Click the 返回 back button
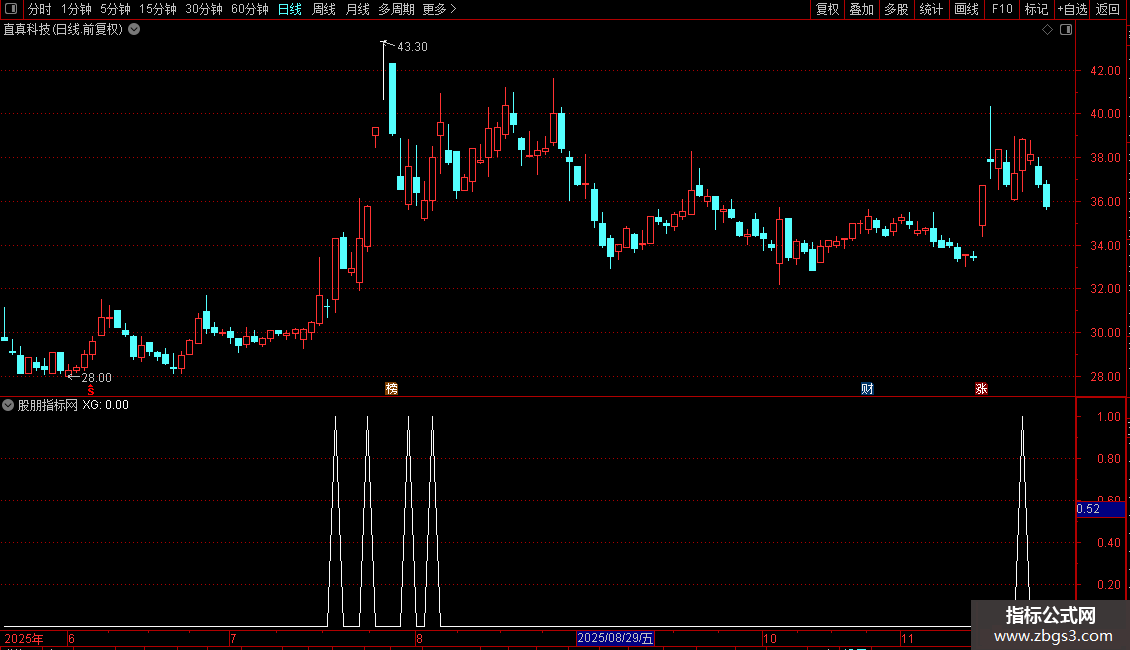The width and height of the screenshot is (1130, 650). tap(1108, 9)
